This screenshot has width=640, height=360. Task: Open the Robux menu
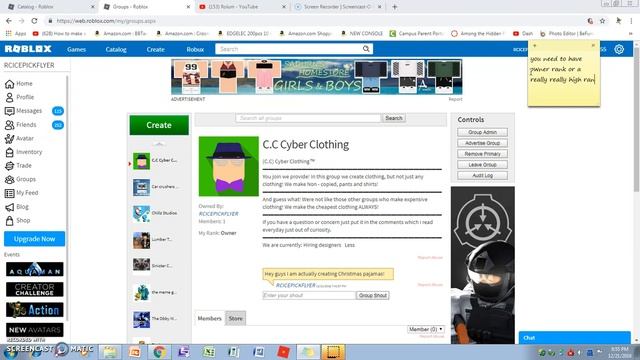pyautogui.click(x=195, y=49)
